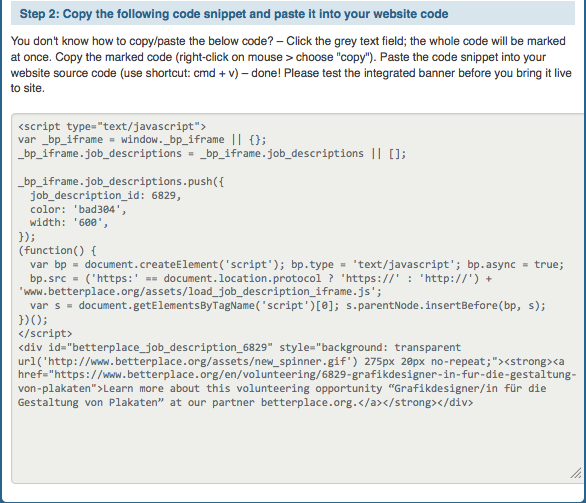
Task: Place cursor on opening script type="text/javascript" line
Action: point(112,126)
